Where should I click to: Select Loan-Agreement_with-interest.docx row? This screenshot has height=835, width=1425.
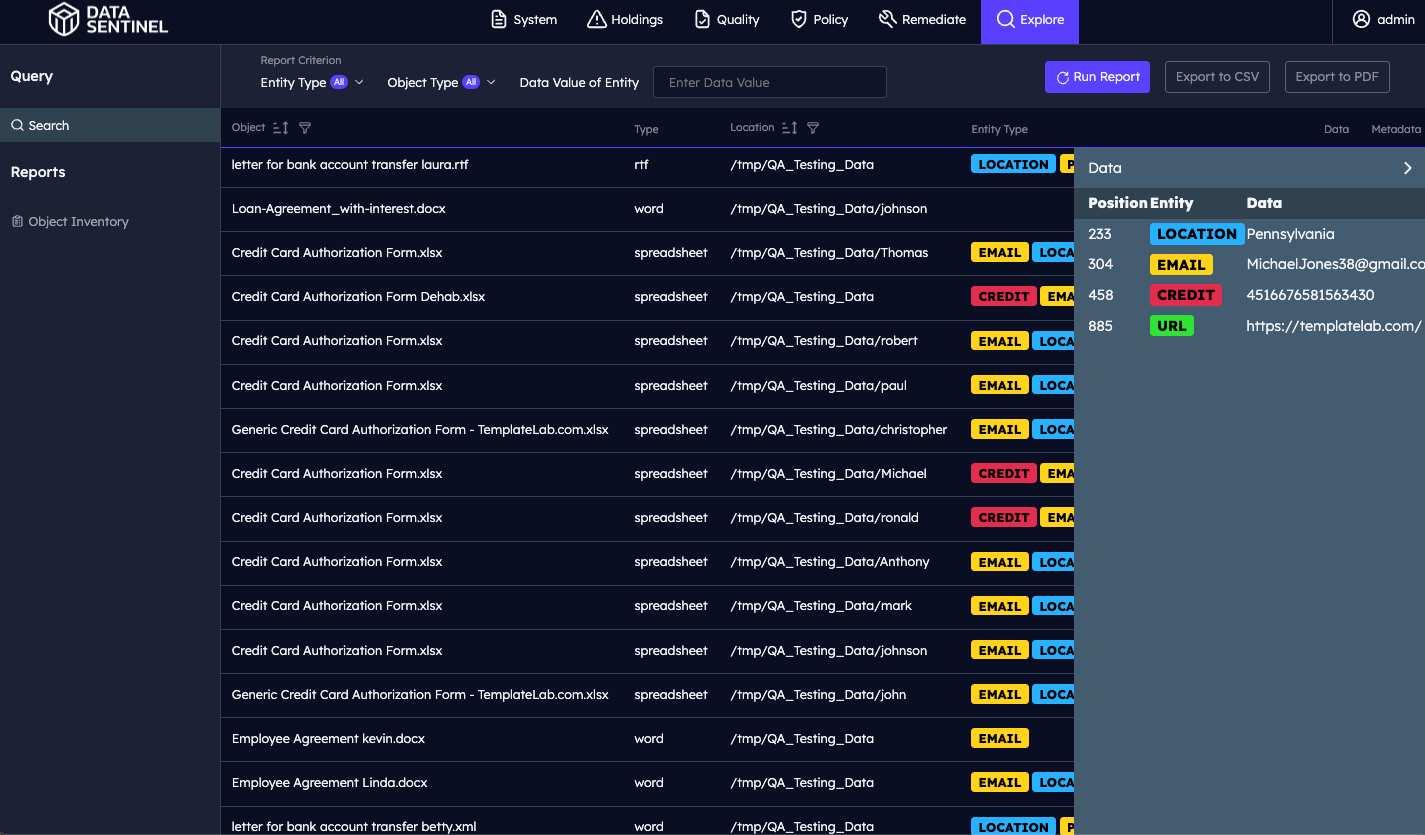point(647,209)
